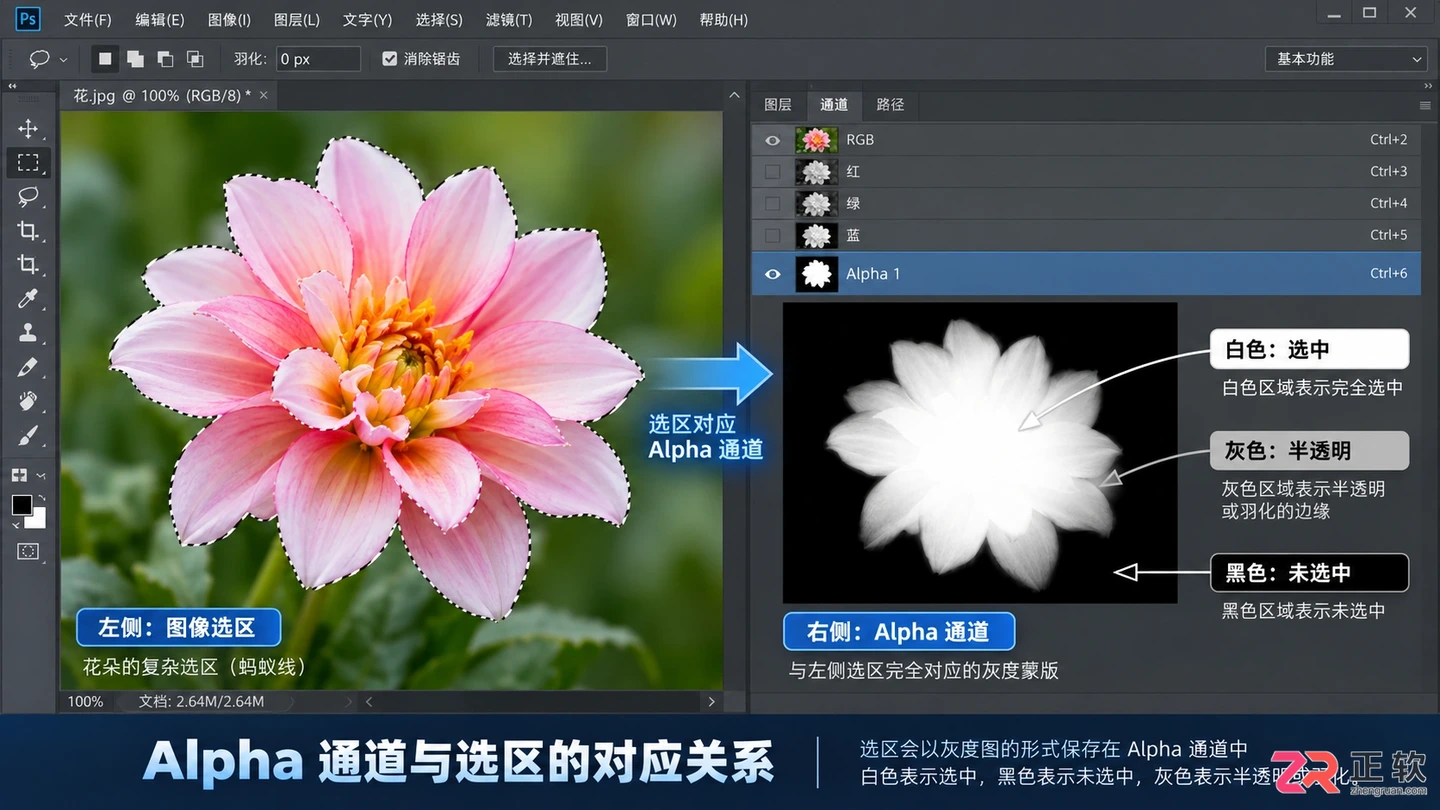Viewport: 1440px width, 810px height.
Task: Open the 文件(F) menu
Action: [88, 20]
